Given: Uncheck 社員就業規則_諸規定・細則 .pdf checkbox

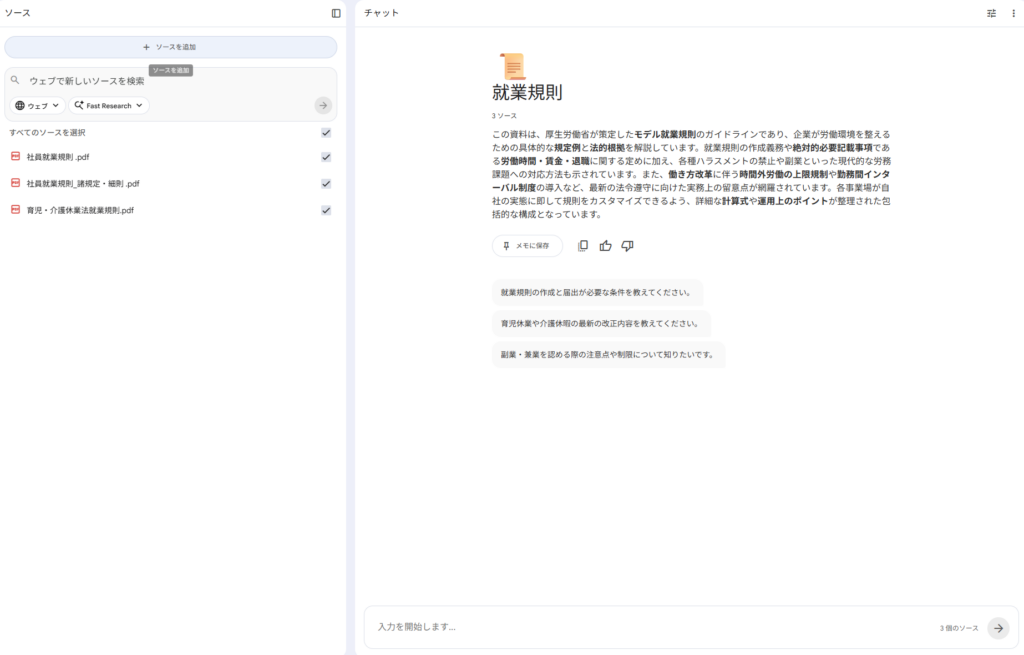Looking at the screenshot, I should coord(326,183).
